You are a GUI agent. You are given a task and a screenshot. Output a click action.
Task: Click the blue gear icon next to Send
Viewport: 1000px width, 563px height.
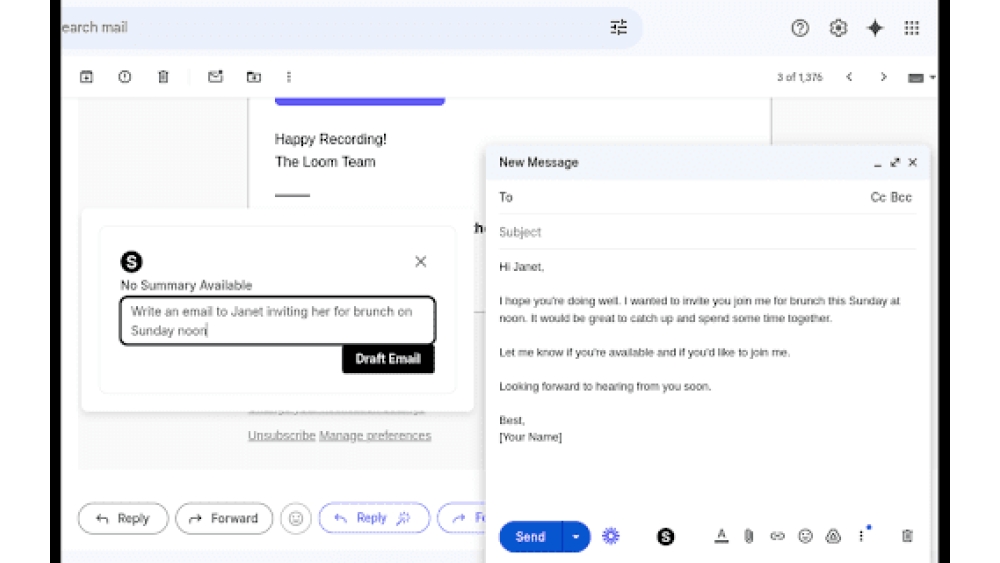610,536
